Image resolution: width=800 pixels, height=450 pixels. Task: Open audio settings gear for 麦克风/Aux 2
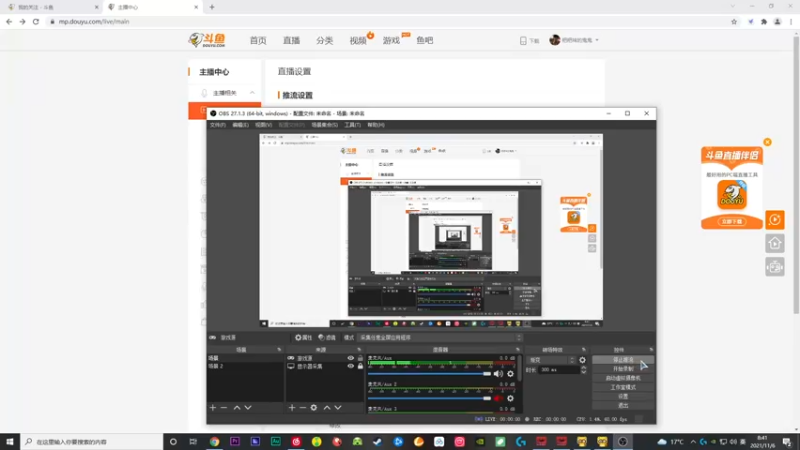click(510, 398)
